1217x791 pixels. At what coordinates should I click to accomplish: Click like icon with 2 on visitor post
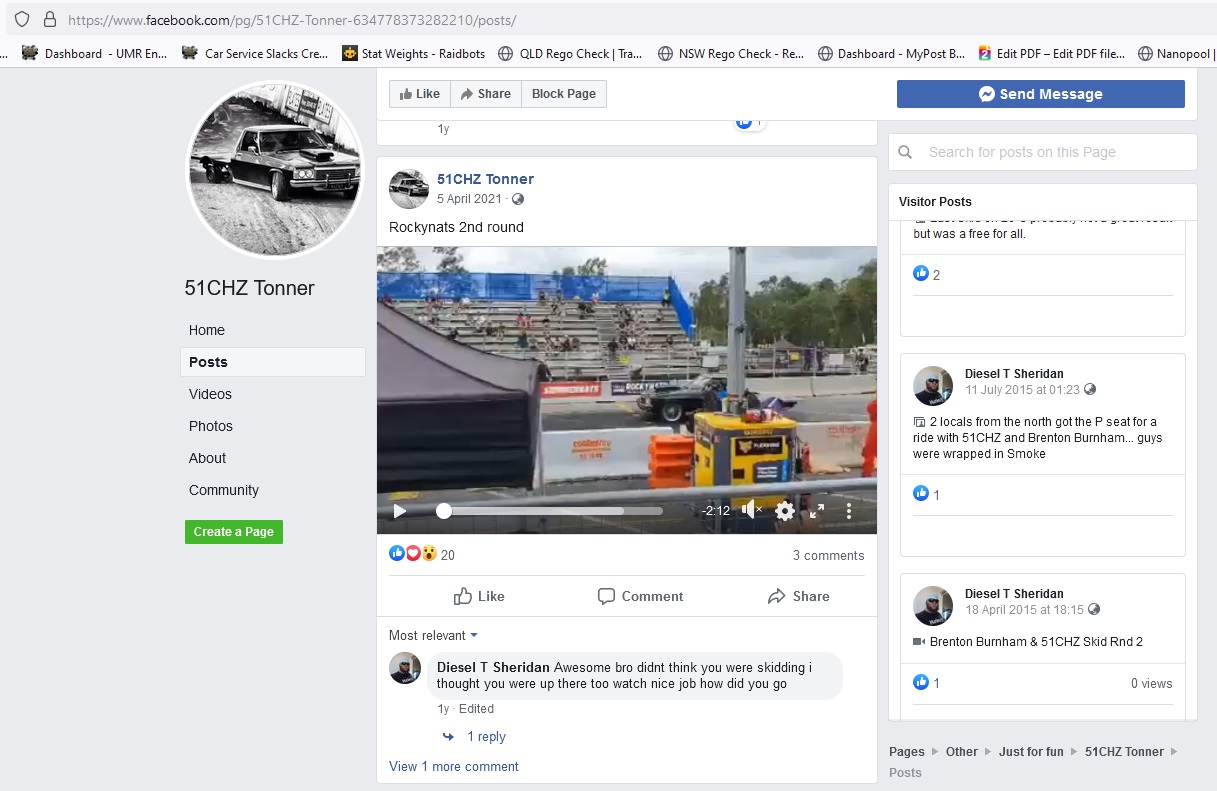[921, 273]
